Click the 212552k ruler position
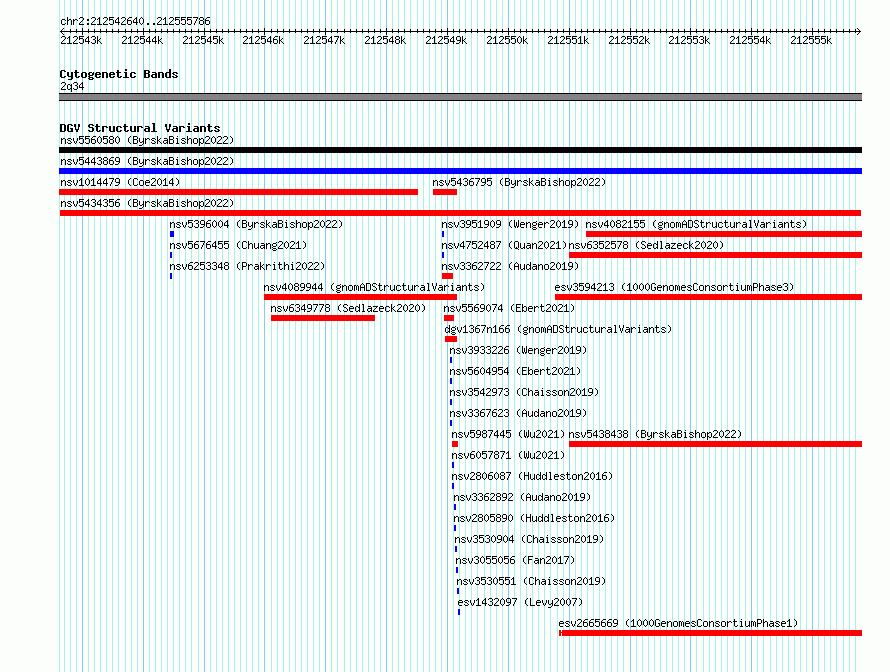Image resolution: width=890 pixels, height=672 pixels. point(629,40)
